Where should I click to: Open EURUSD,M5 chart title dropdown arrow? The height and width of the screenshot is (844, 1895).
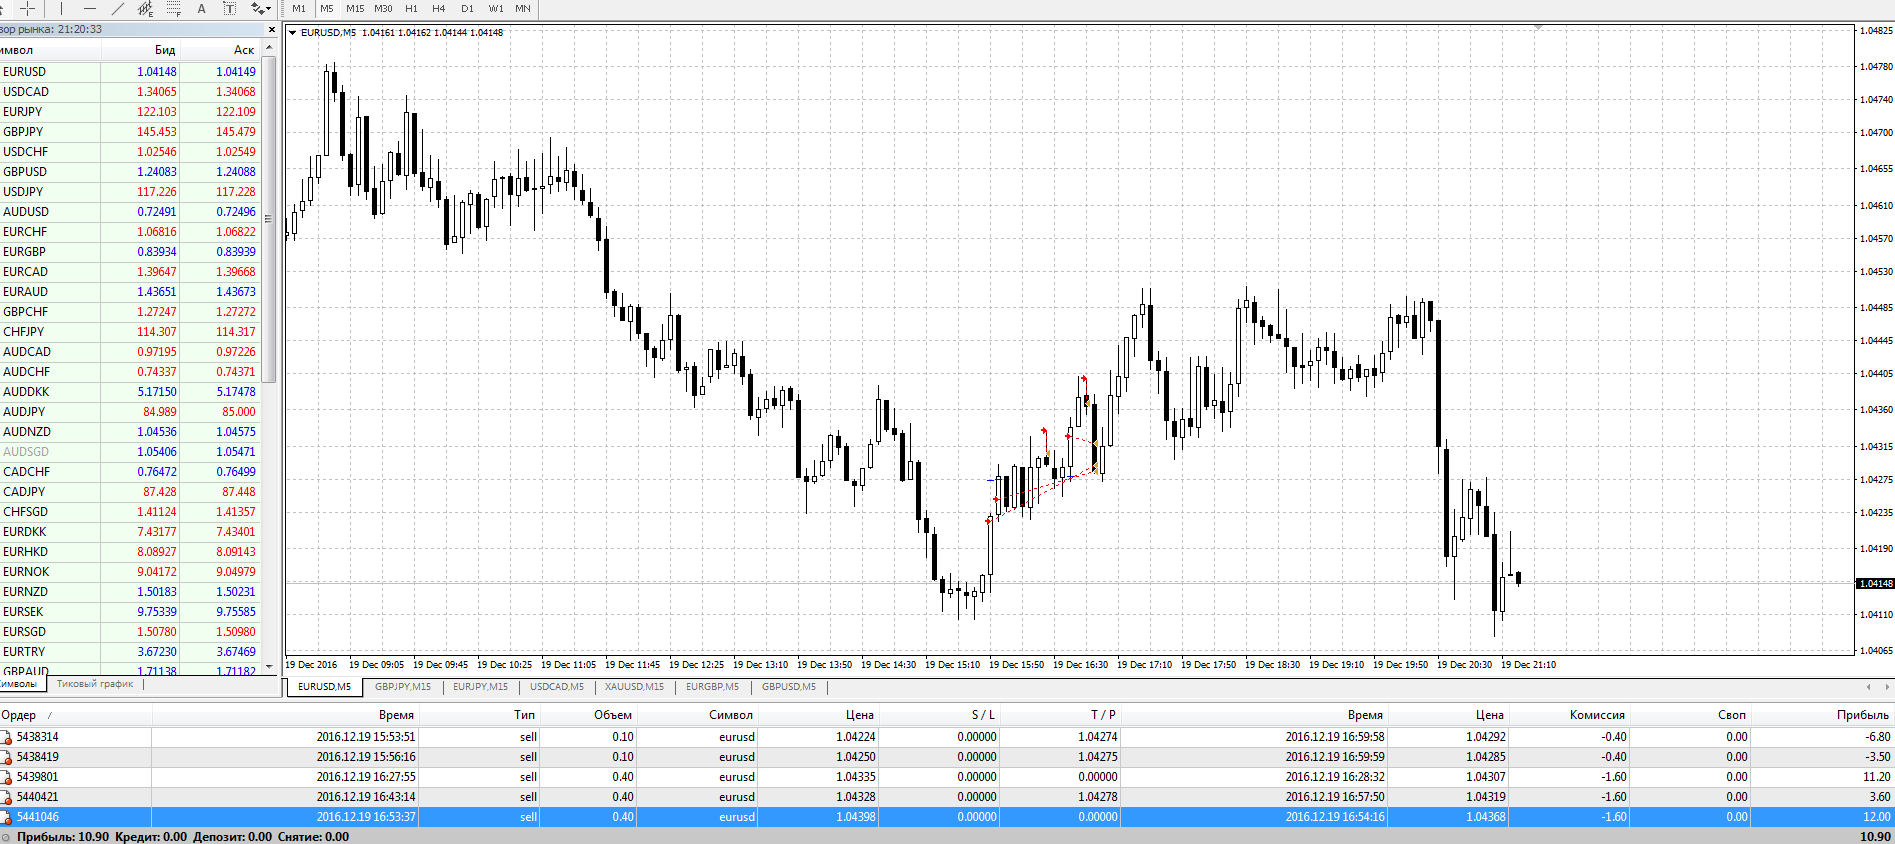coord(292,33)
